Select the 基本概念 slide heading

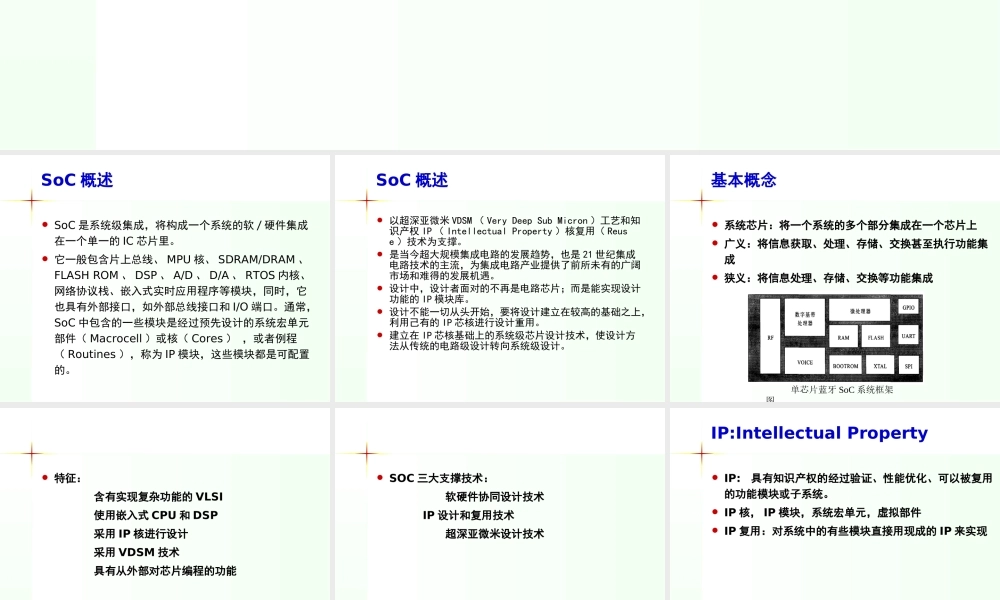pos(747,180)
